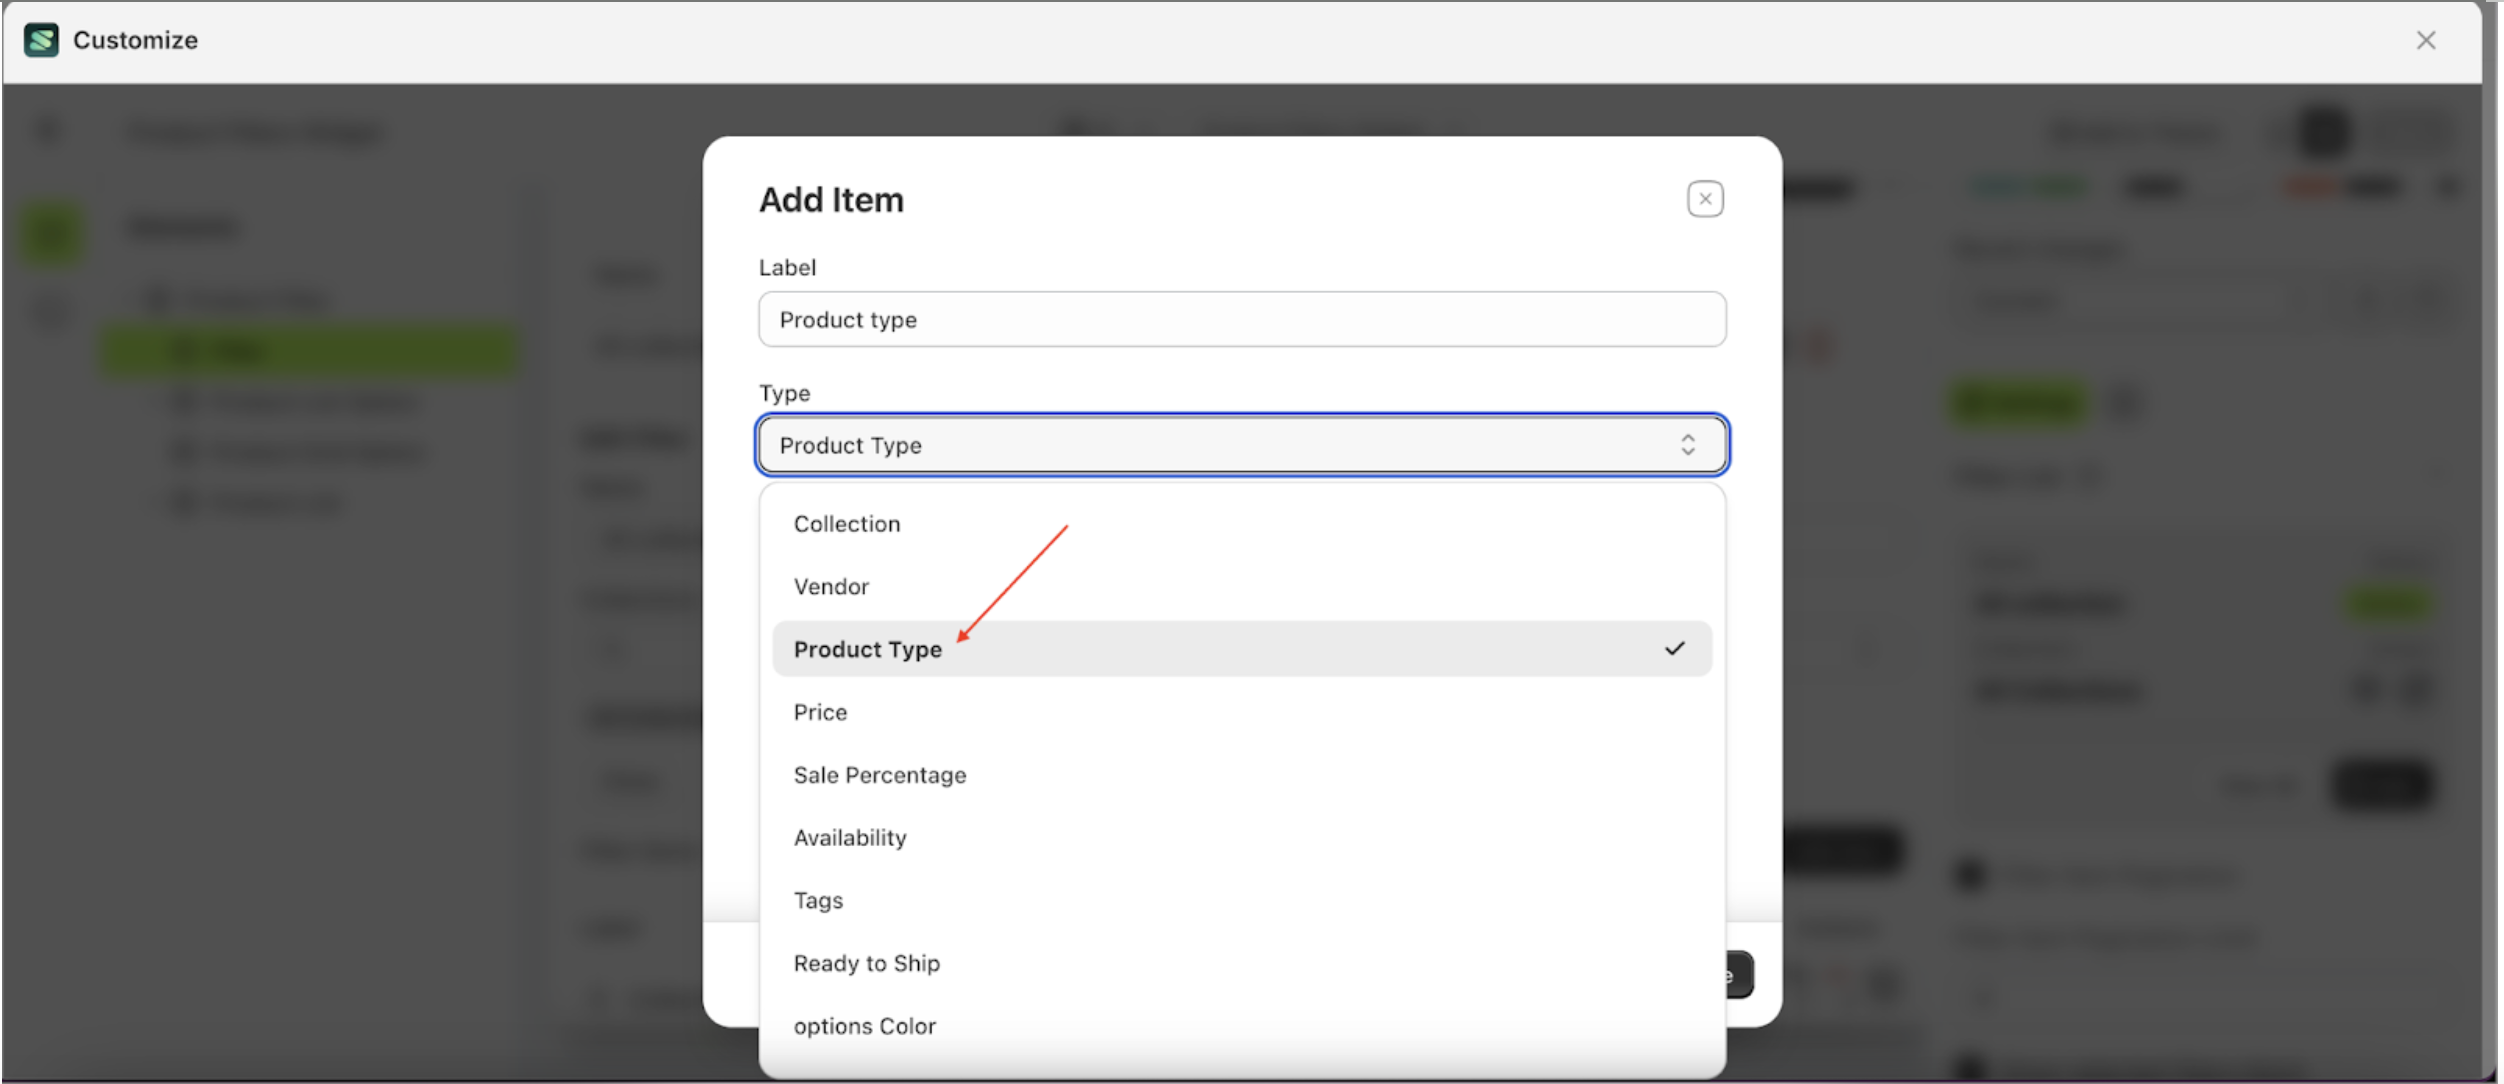
Task: Click the close icon on the Customize header
Action: coord(2425,40)
